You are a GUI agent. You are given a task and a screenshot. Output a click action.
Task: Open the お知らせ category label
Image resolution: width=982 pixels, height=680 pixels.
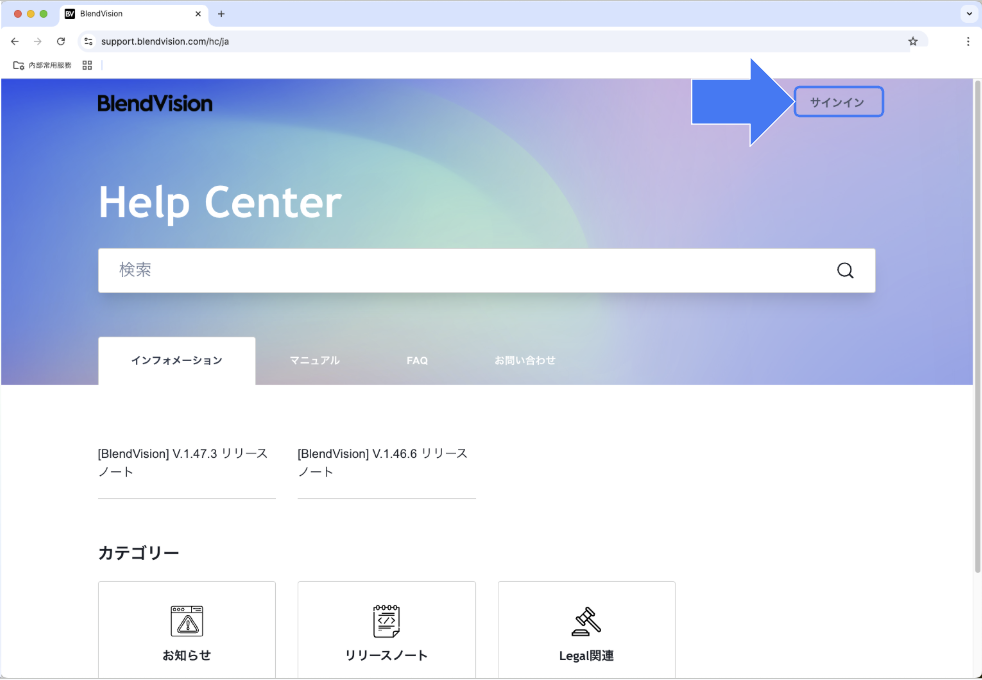tap(187, 656)
